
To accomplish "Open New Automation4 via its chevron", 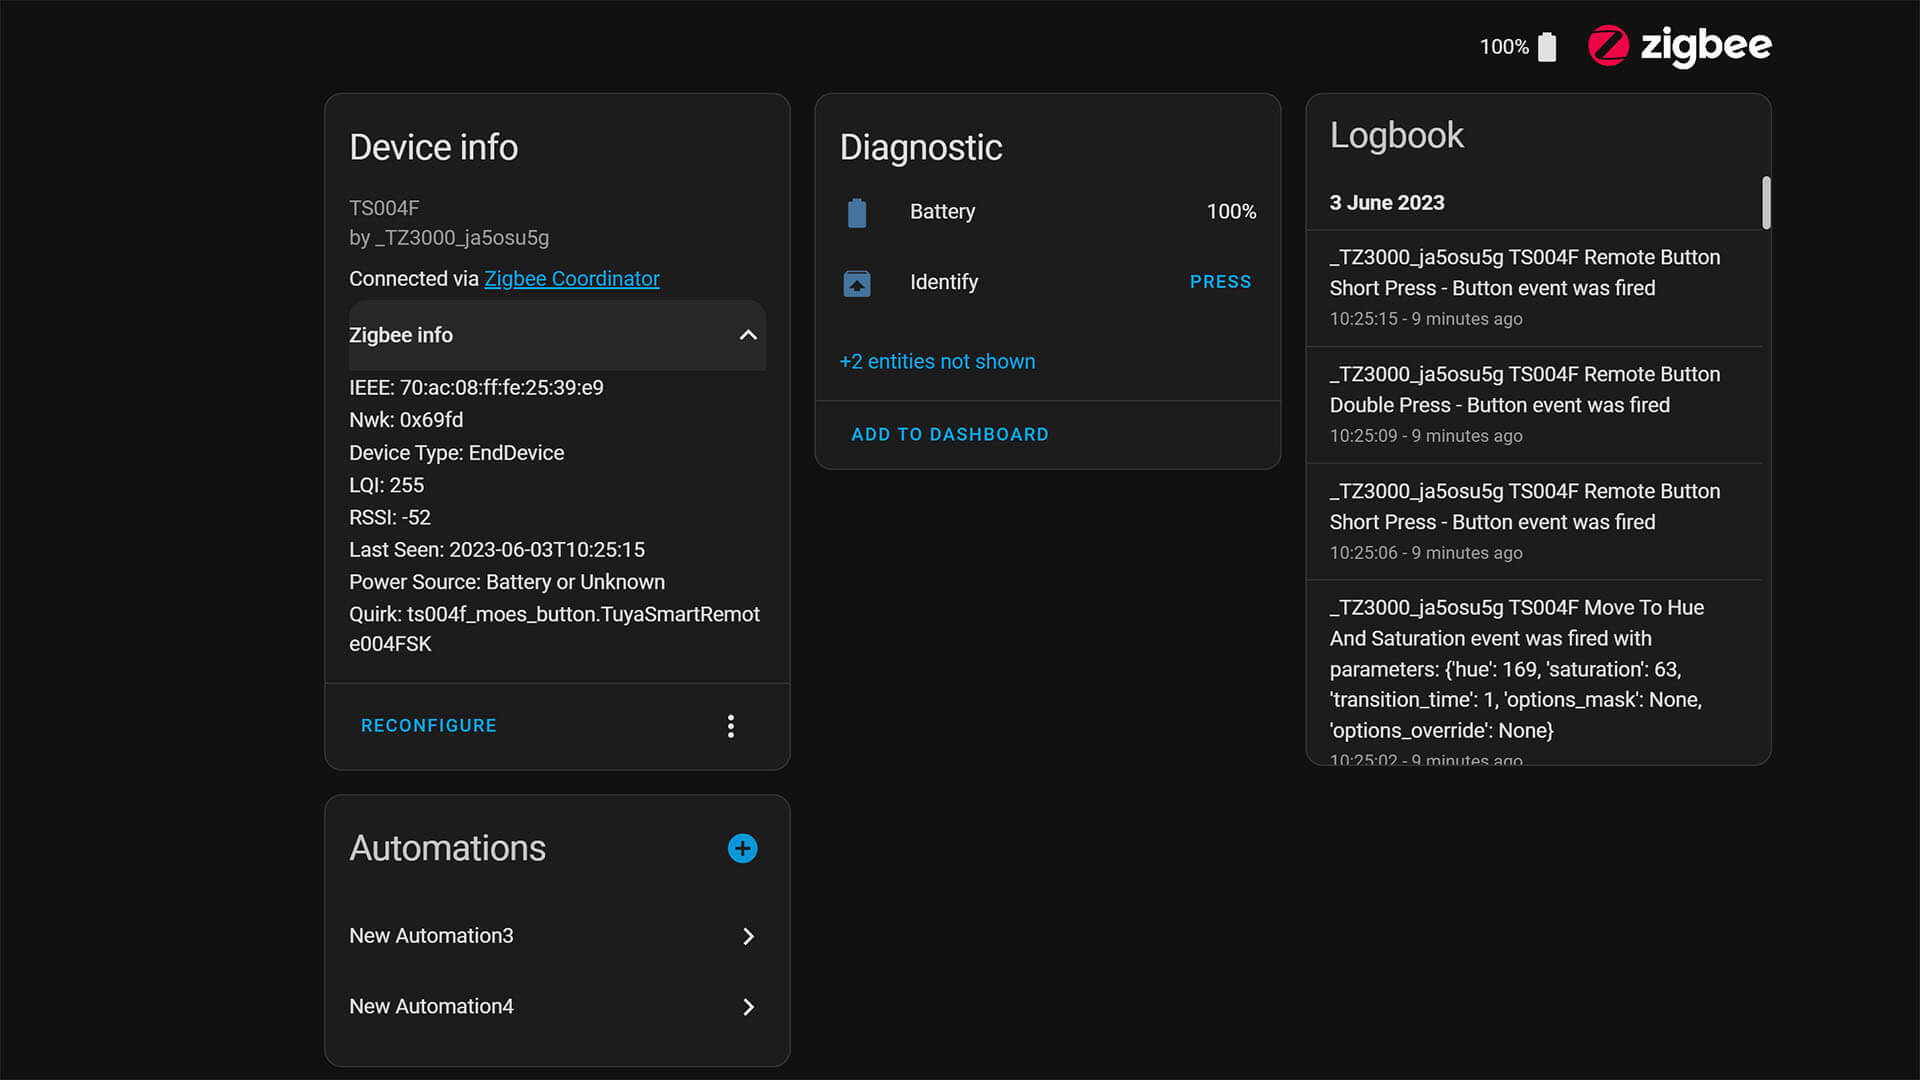I will point(748,1007).
